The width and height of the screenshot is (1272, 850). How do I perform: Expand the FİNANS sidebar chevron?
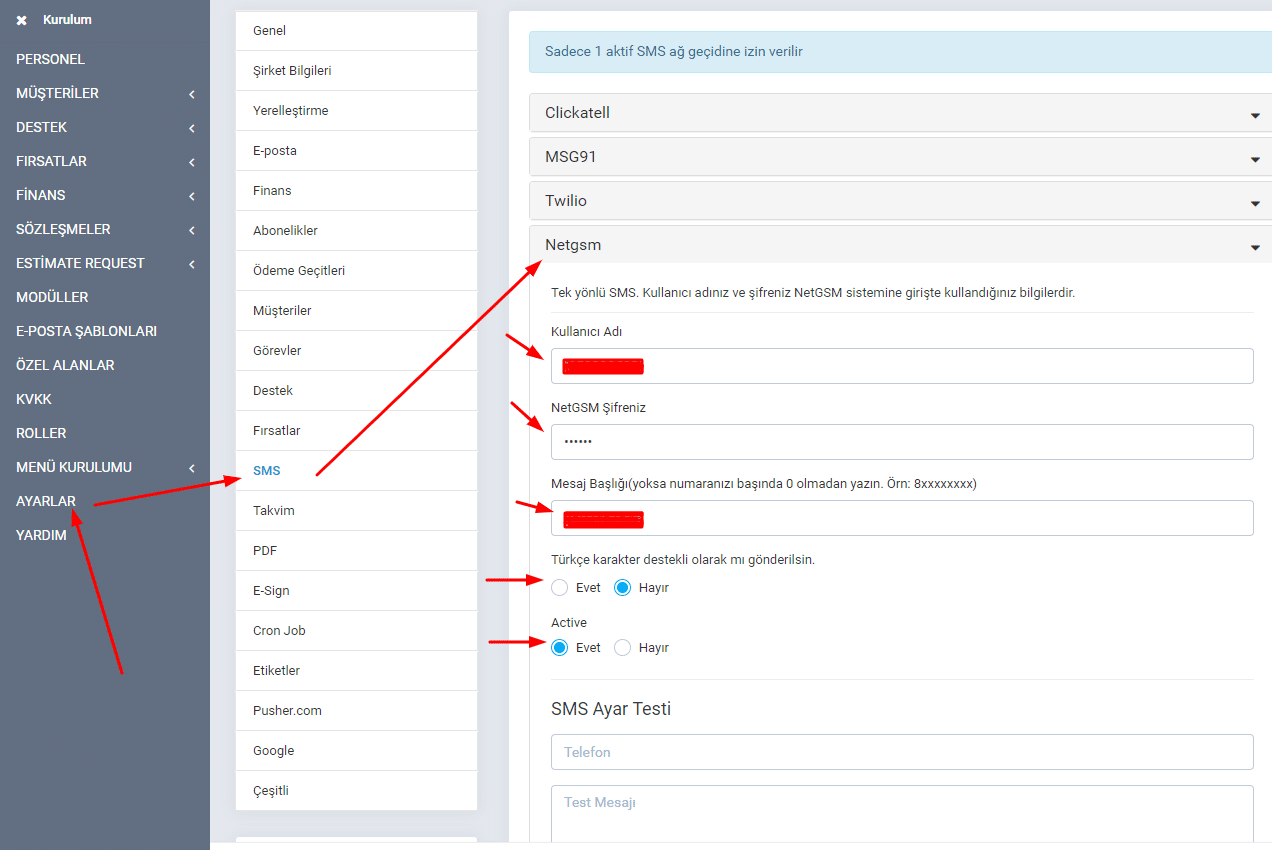point(191,196)
